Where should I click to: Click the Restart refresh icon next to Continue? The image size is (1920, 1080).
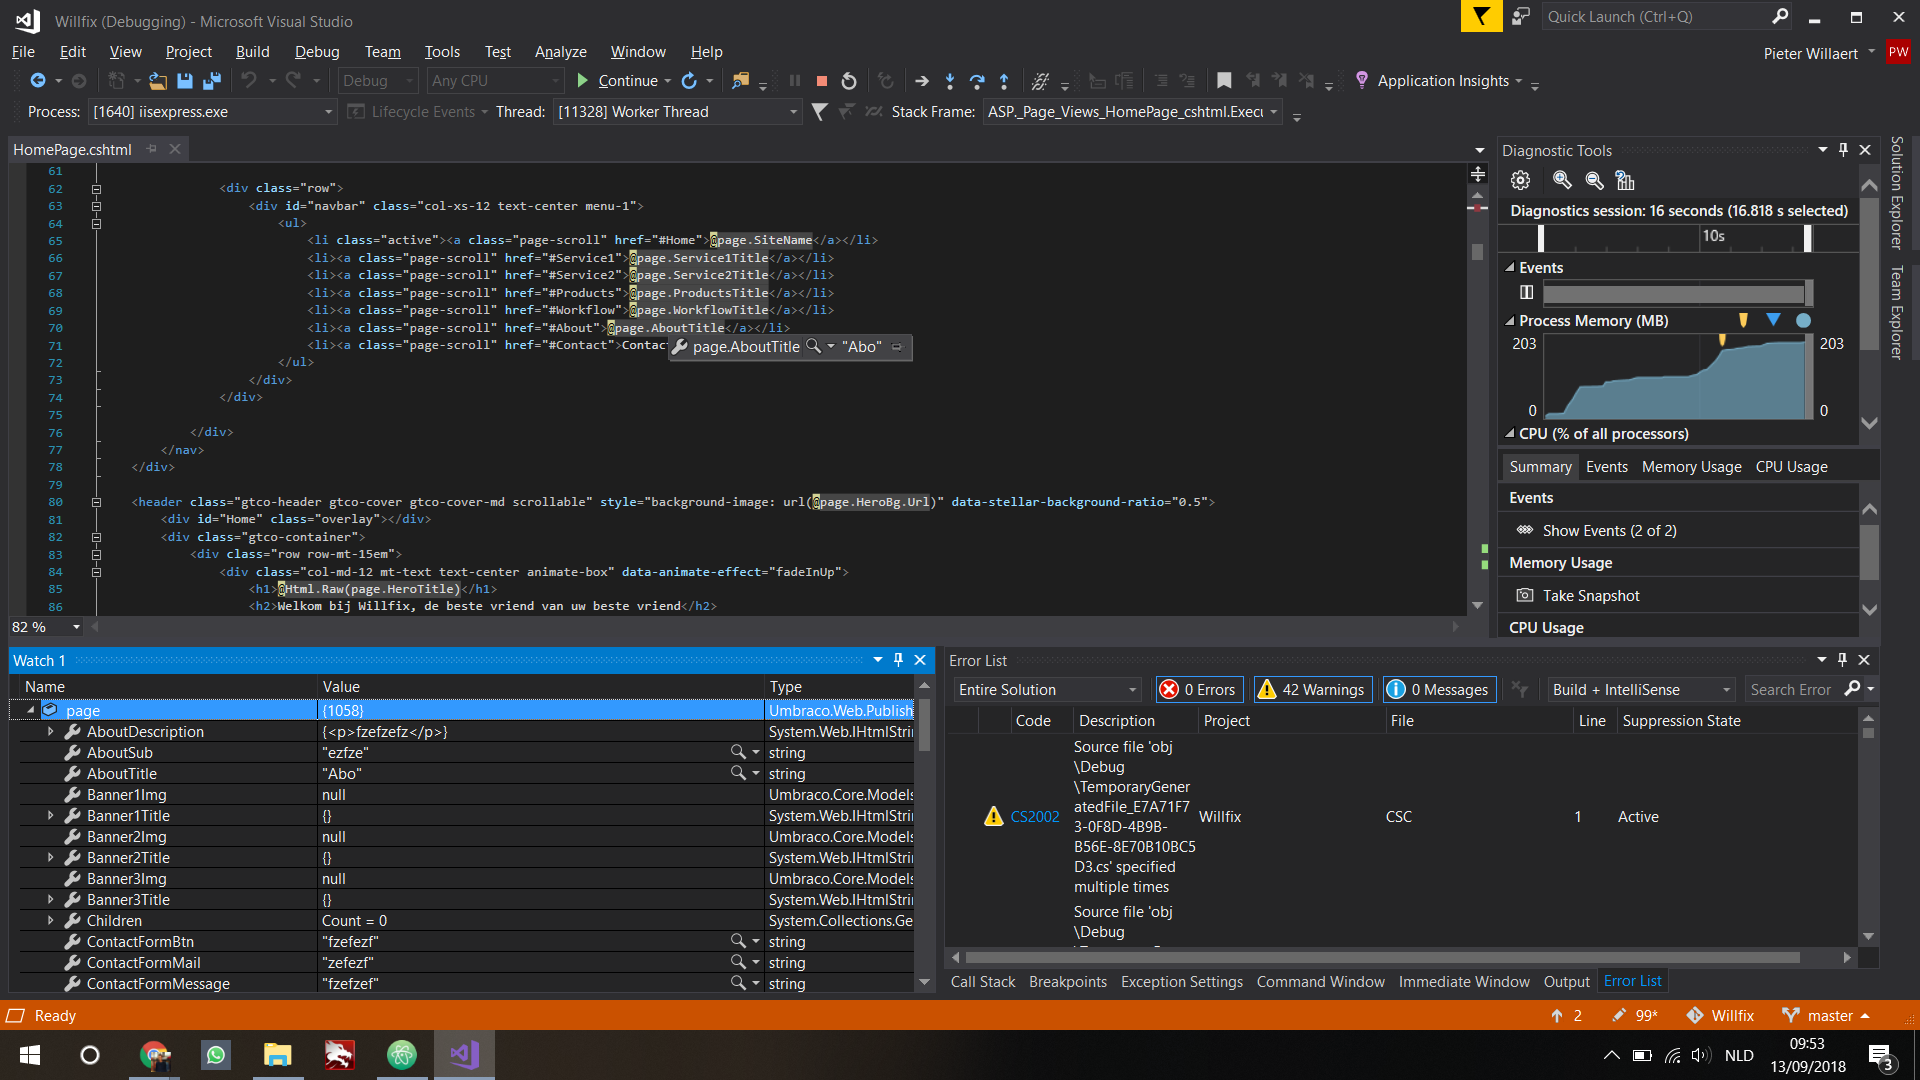pos(689,81)
